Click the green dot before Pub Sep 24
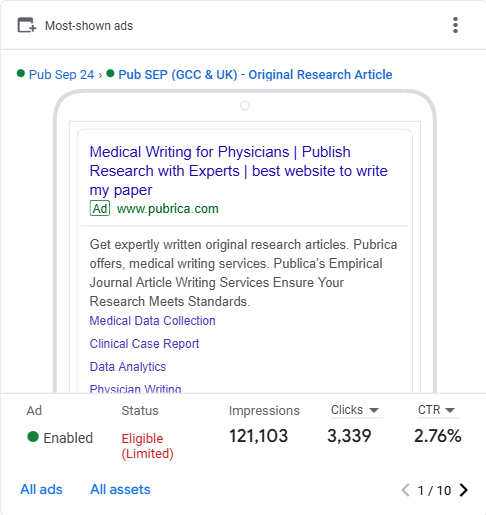This screenshot has height=515, width=486. (x=21, y=73)
